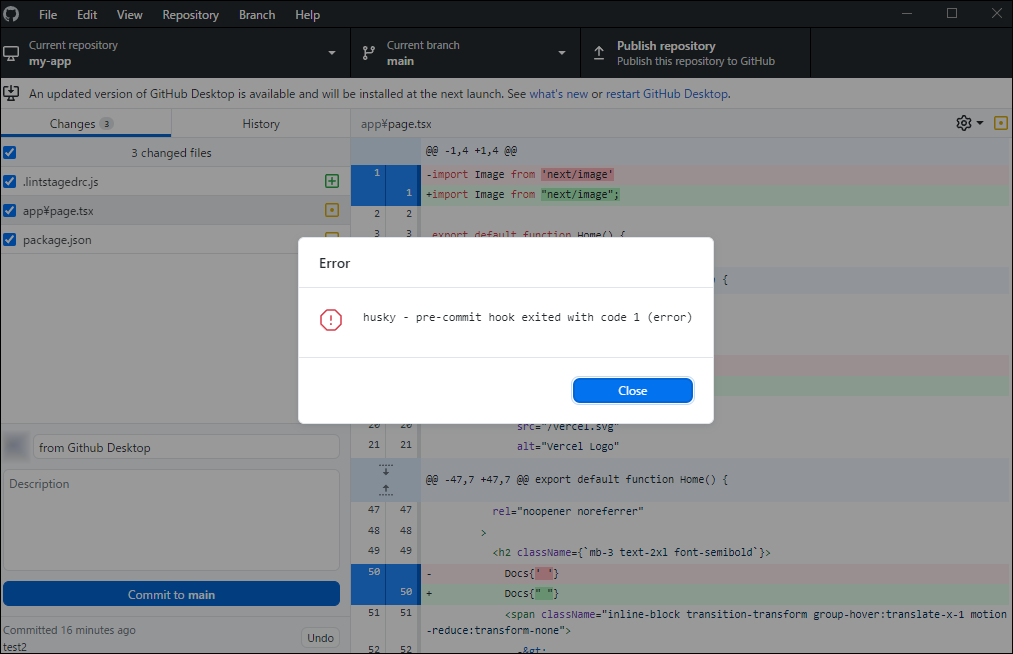Open the Edit menu
This screenshot has width=1013, height=654.
coord(87,14)
